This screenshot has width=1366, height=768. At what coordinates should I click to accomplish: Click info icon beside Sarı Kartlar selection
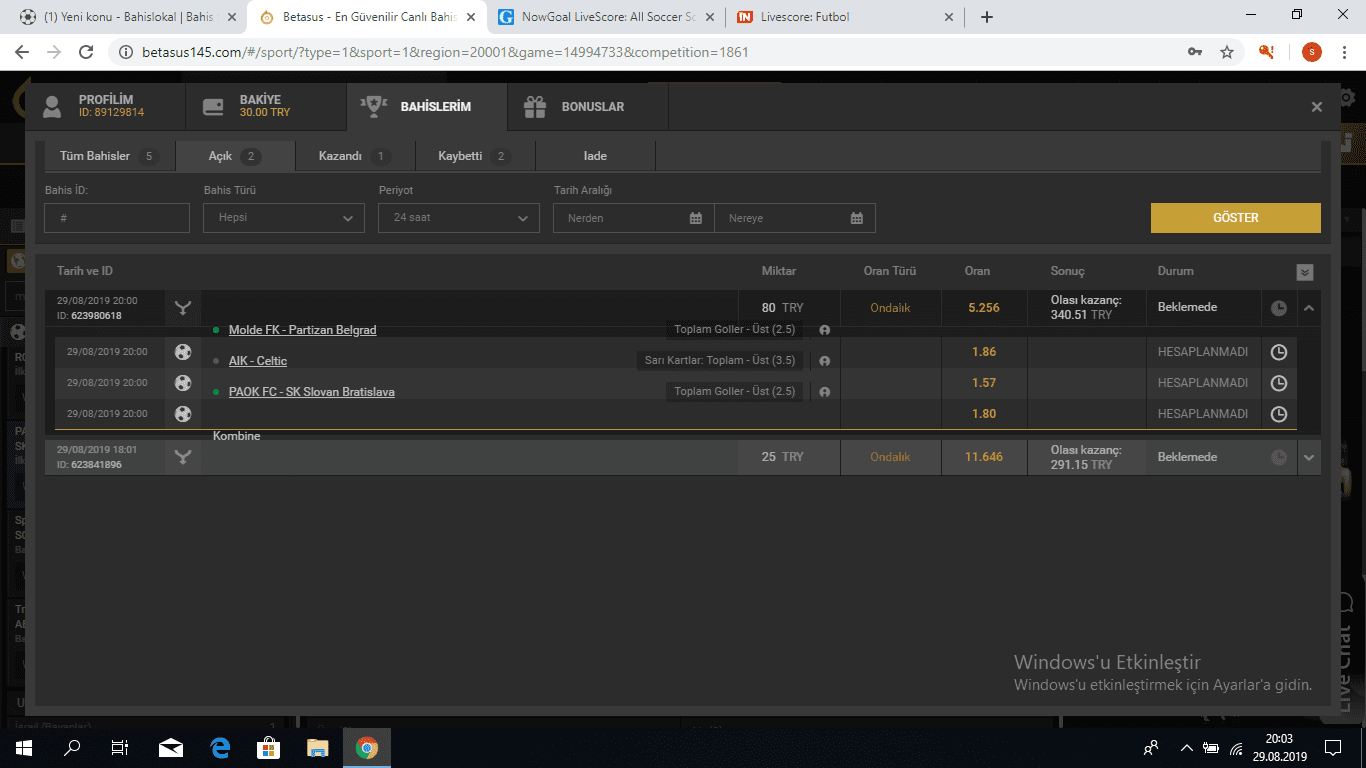[824, 361]
